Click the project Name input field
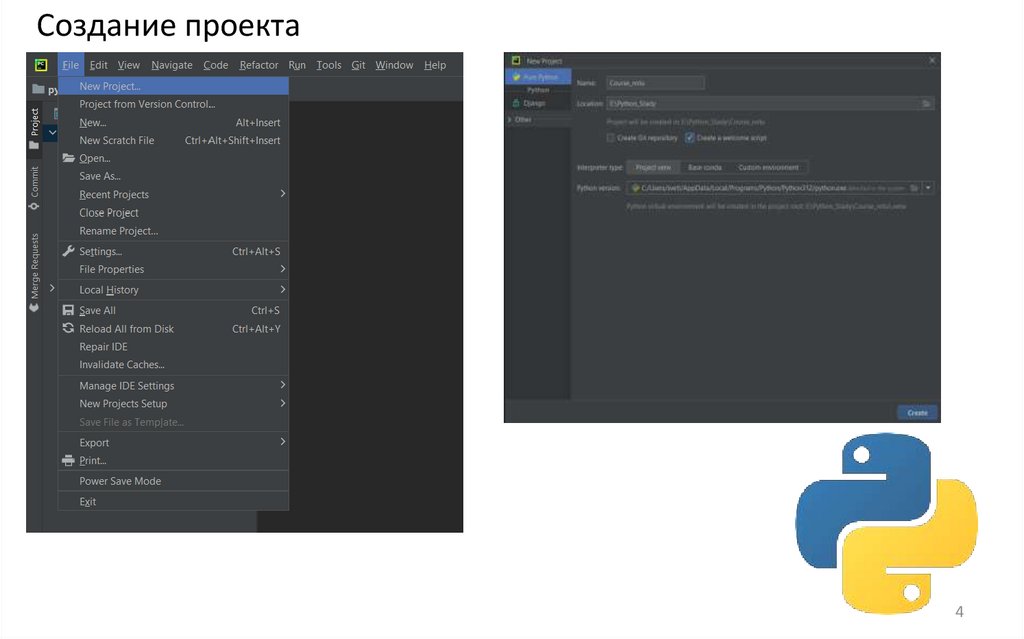The image size is (1024, 639). [655, 83]
